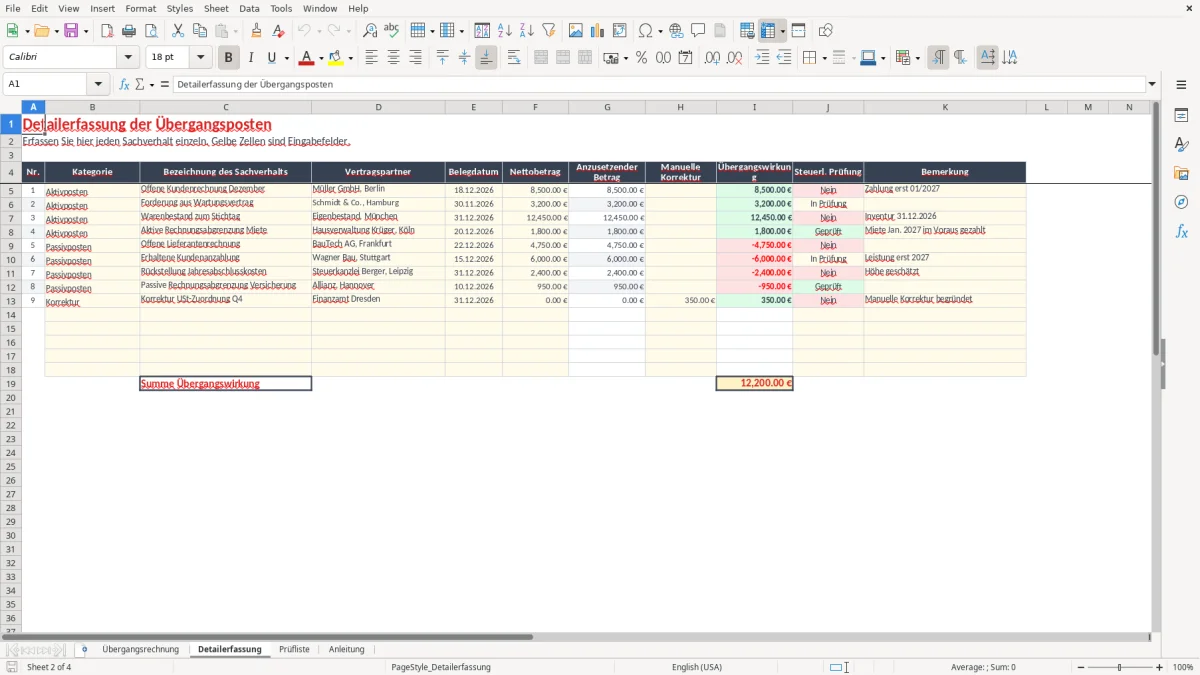Screen dimensions: 1200x675
Task: Select cell with 12,200.00 € total
Action: click(755, 383)
